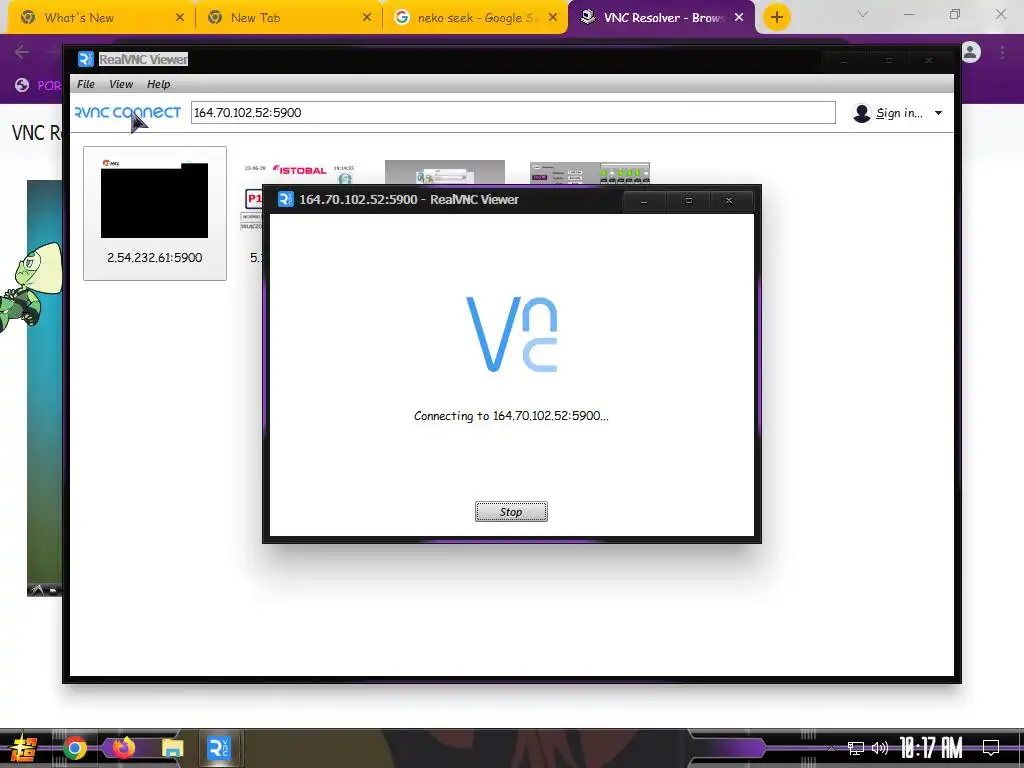Expand the Sign in dropdown arrow
Image resolution: width=1024 pixels, height=768 pixels.
[x=938, y=113]
